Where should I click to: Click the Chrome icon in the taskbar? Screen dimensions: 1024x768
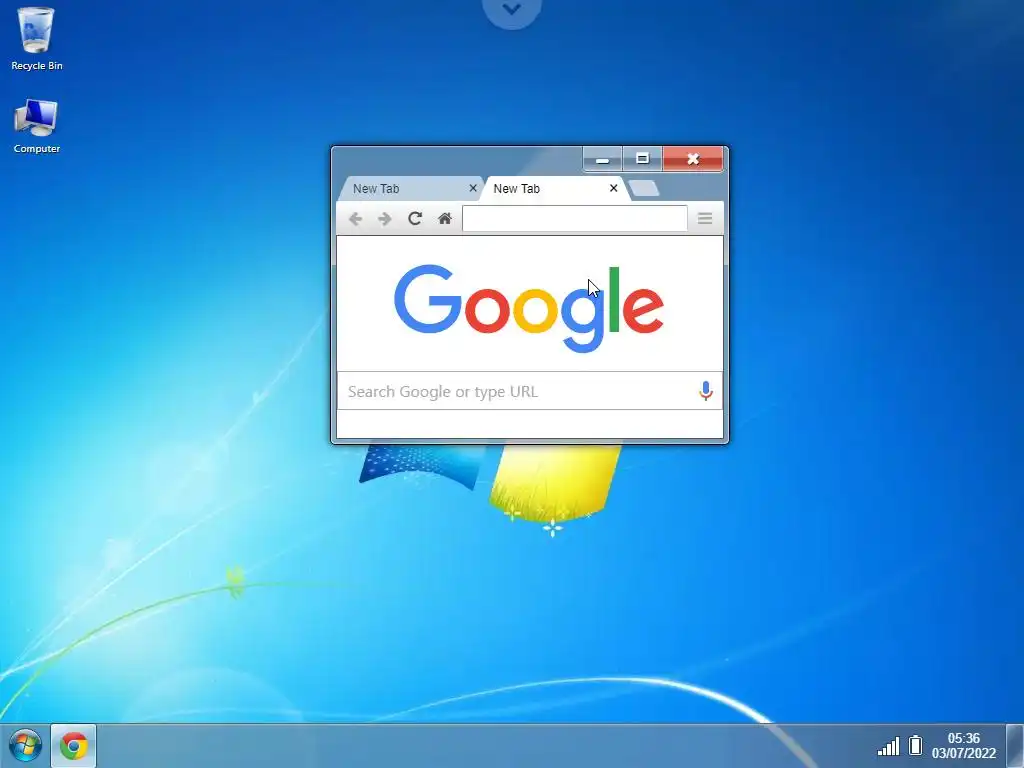74,745
